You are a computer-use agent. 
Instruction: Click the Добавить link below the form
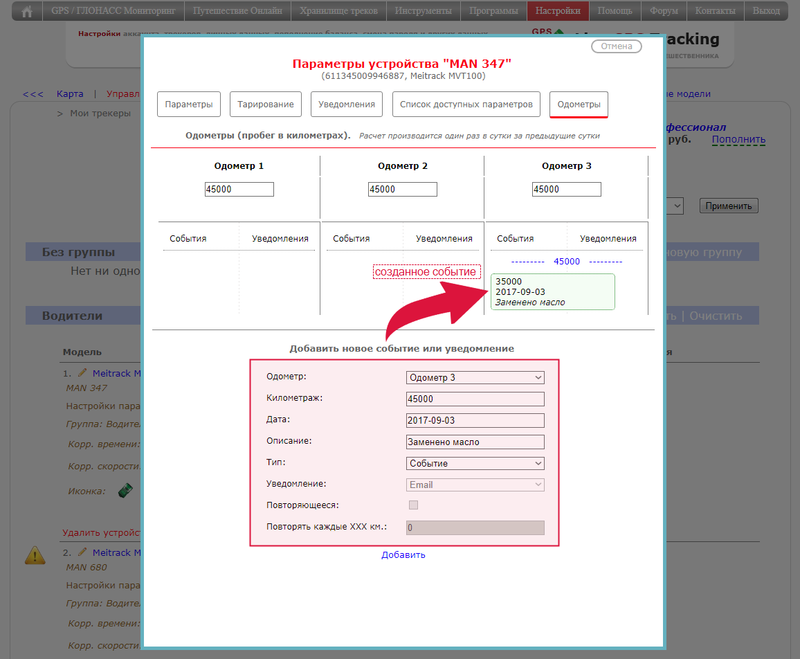tap(403, 555)
